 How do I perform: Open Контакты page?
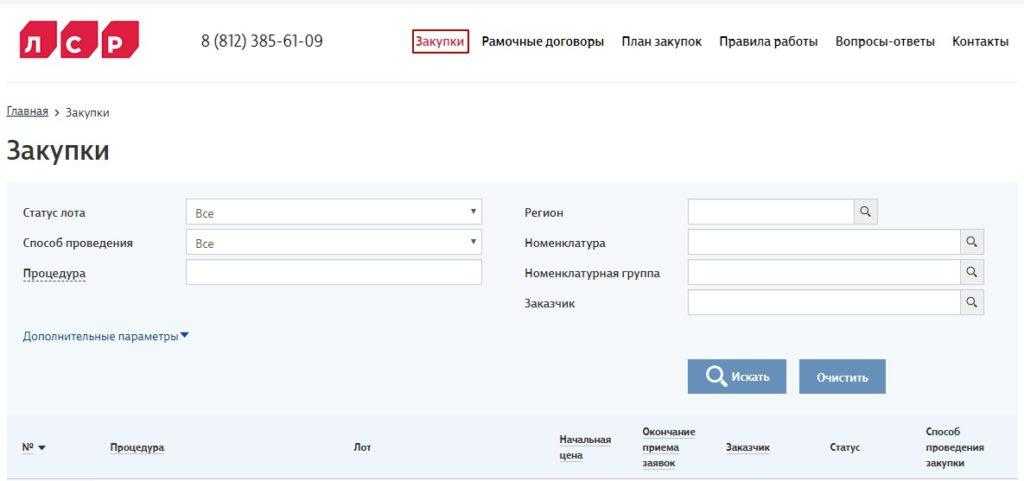[980, 42]
